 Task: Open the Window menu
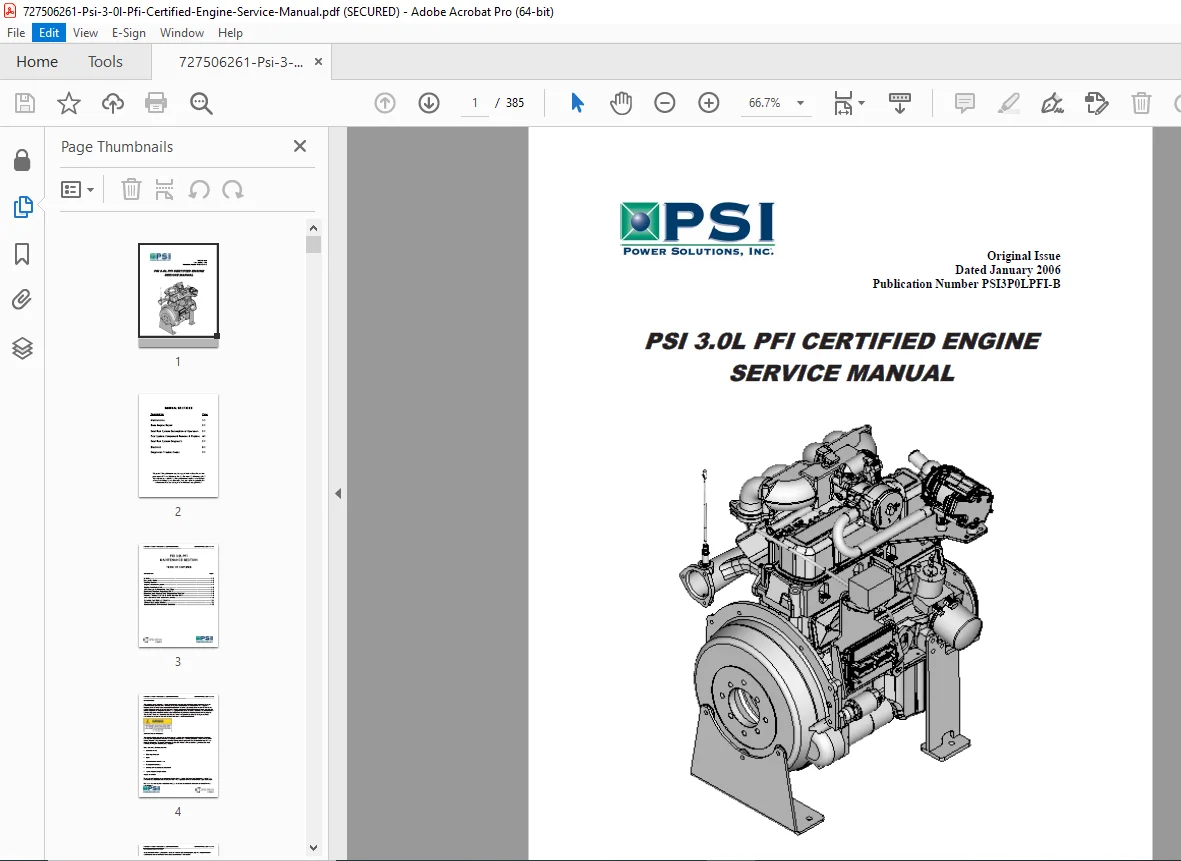point(182,33)
